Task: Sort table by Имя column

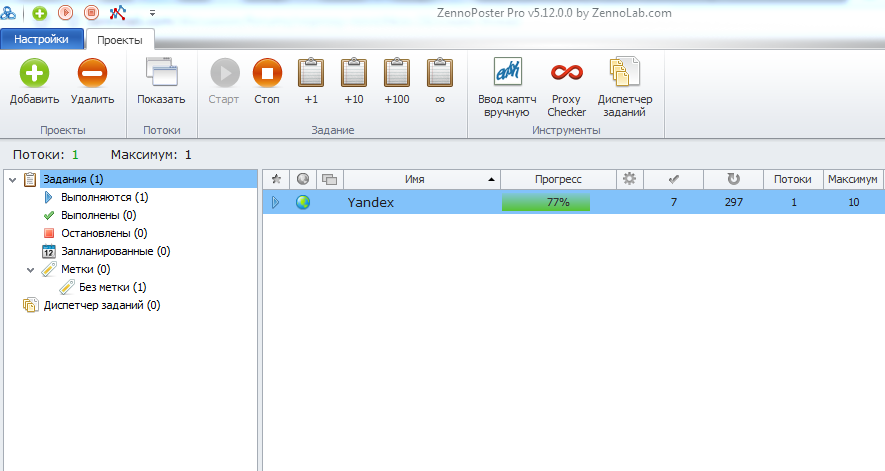Action: (x=422, y=179)
